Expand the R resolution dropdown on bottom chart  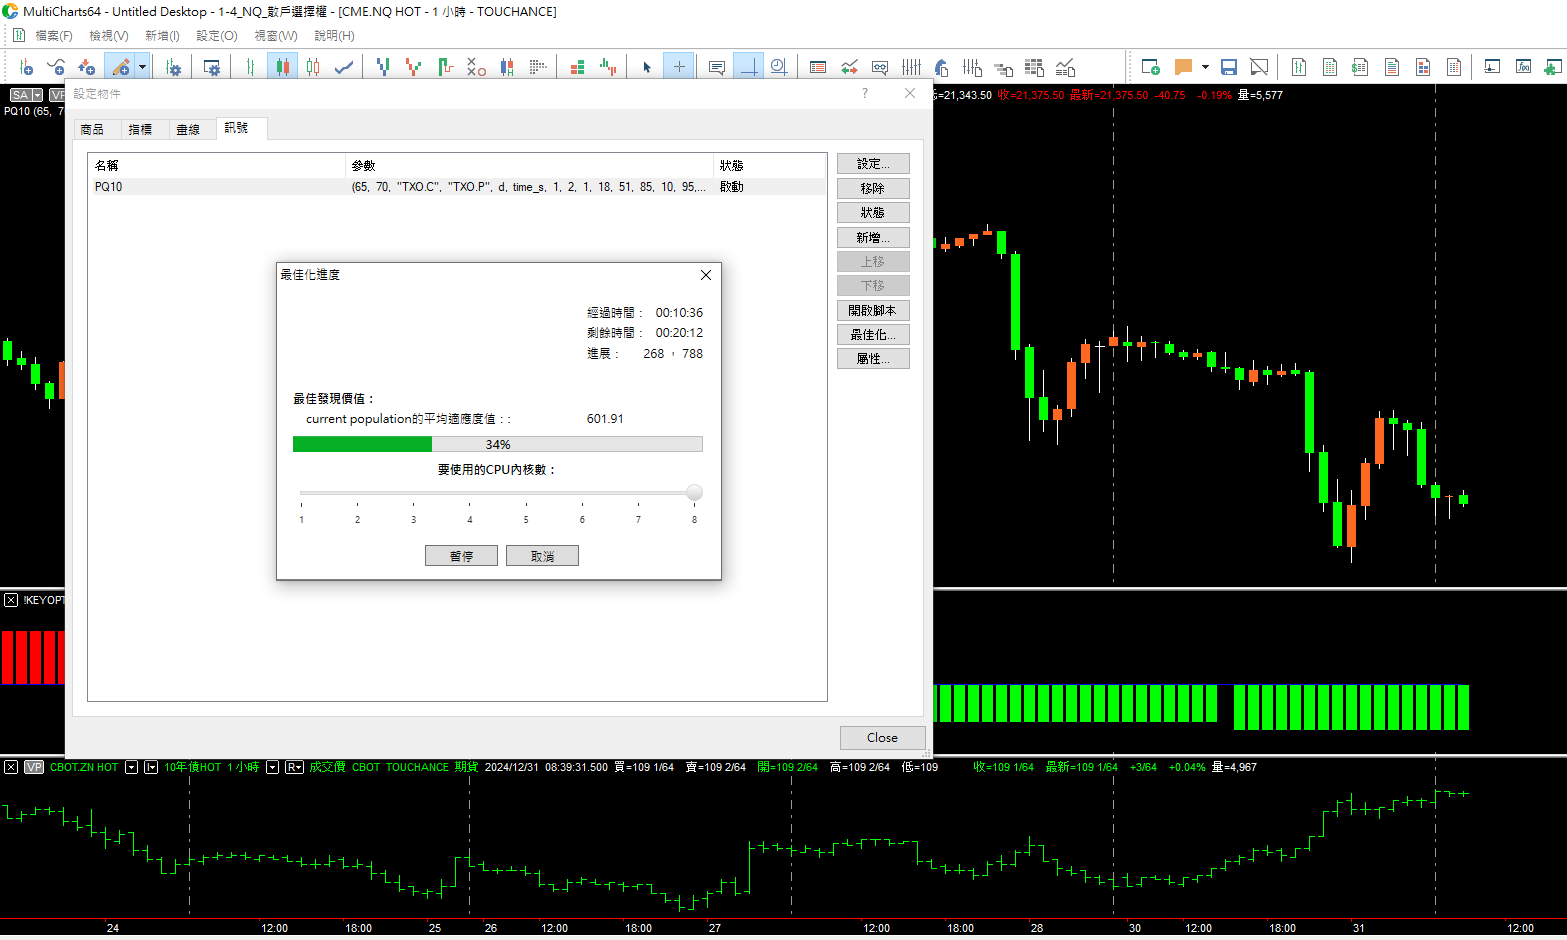294,767
